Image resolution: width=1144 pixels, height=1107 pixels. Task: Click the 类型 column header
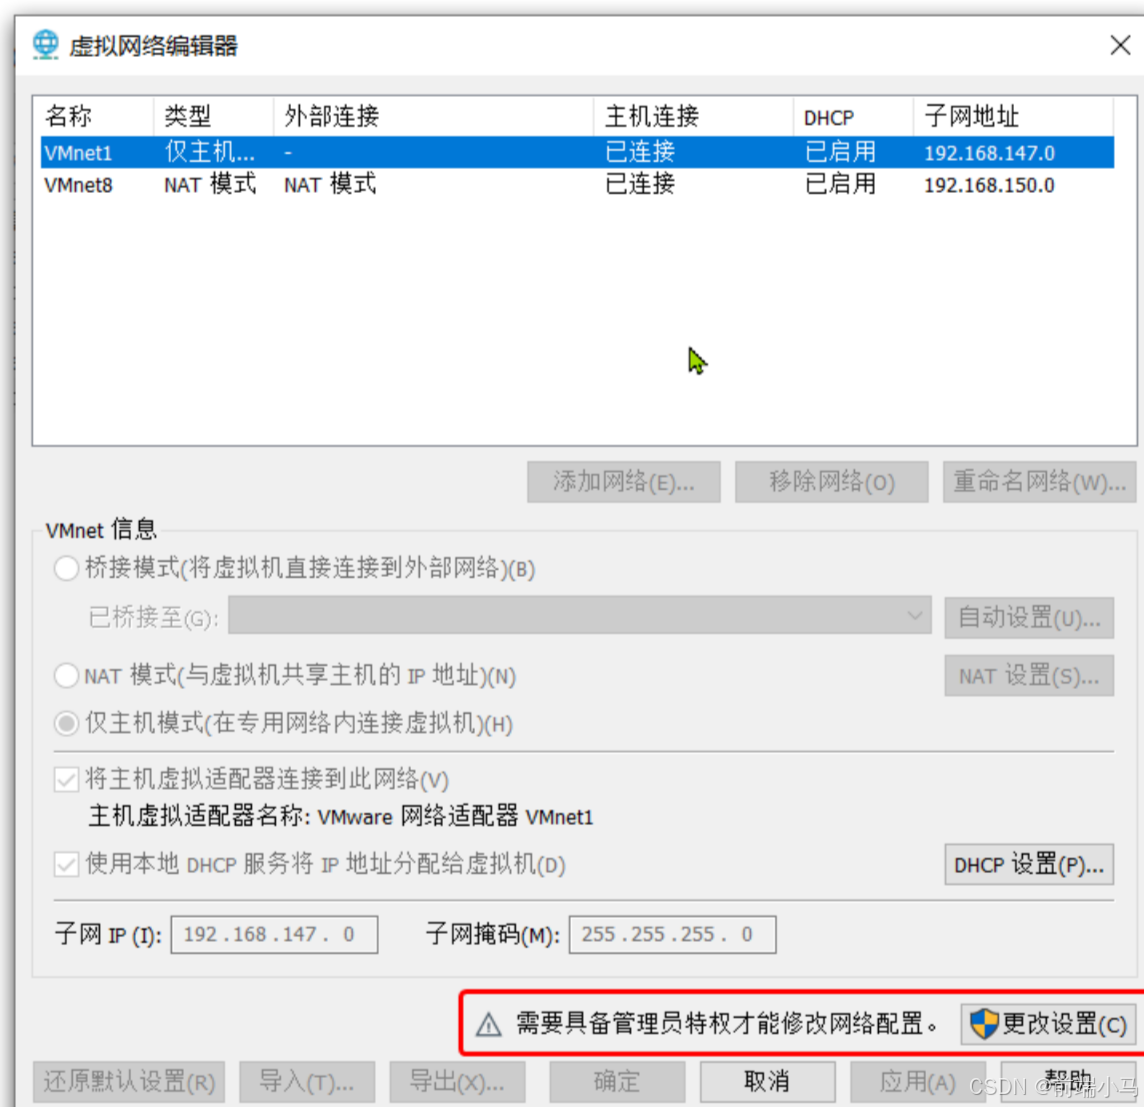(x=213, y=116)
